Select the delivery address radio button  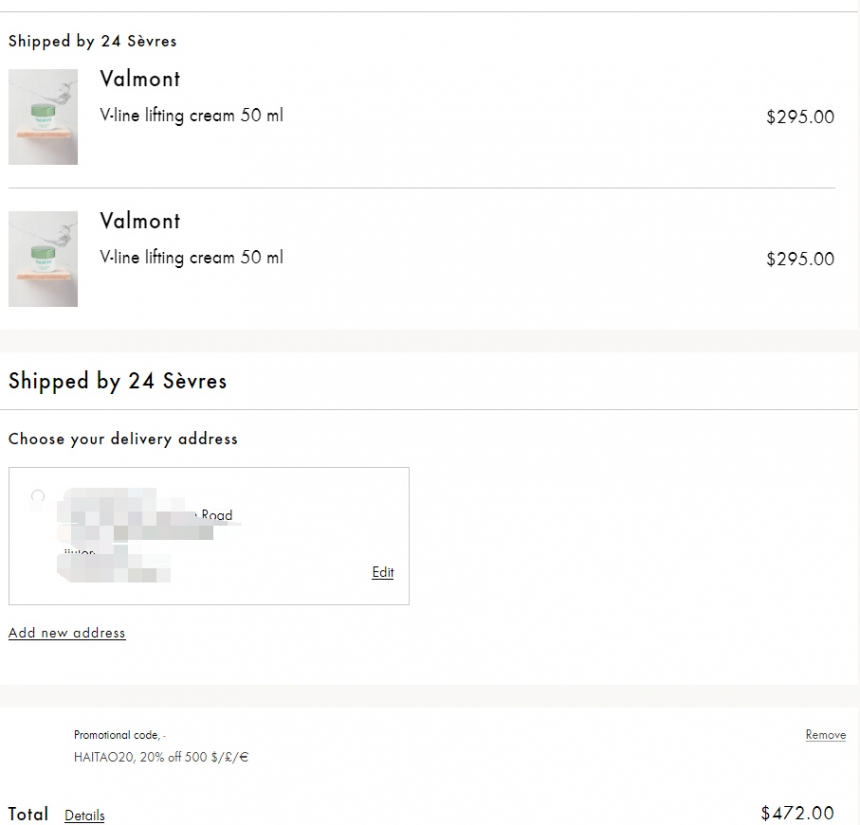(x=38, y=496)
